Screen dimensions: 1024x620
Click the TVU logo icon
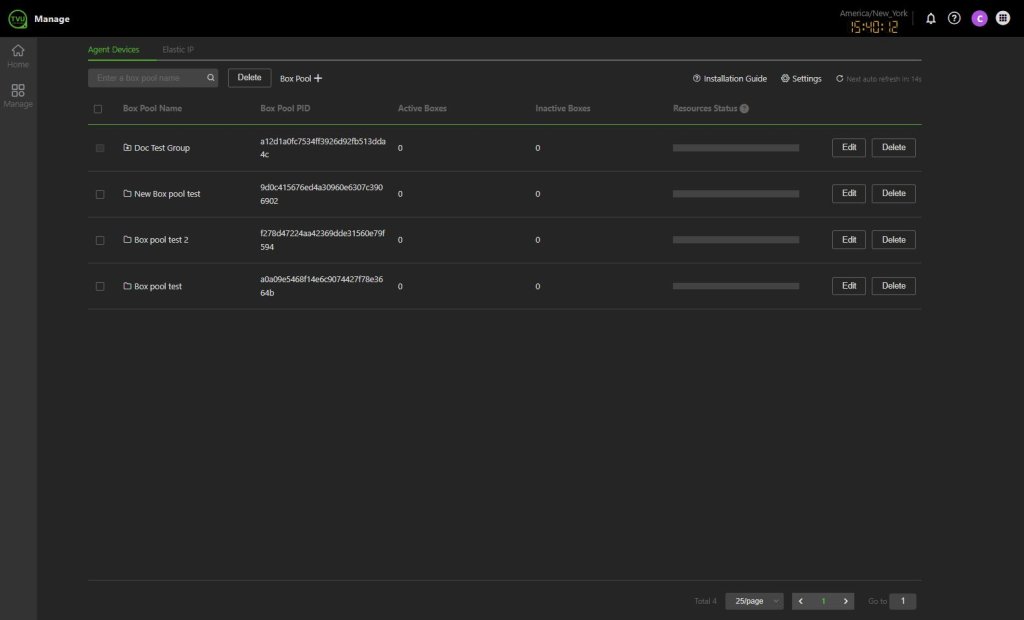coord(18,18)
